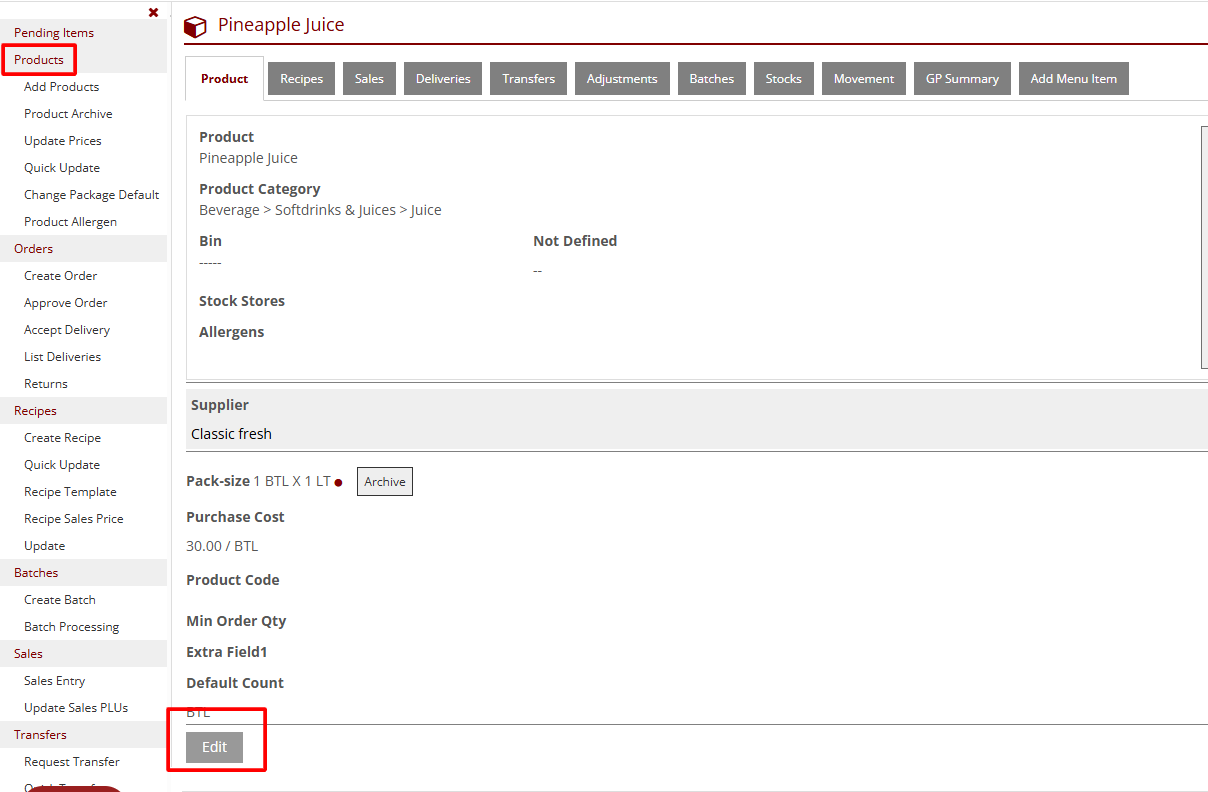Expand the Products section in sidebar
Screen dimensions: 1208x792
click(x=39, y=60)
